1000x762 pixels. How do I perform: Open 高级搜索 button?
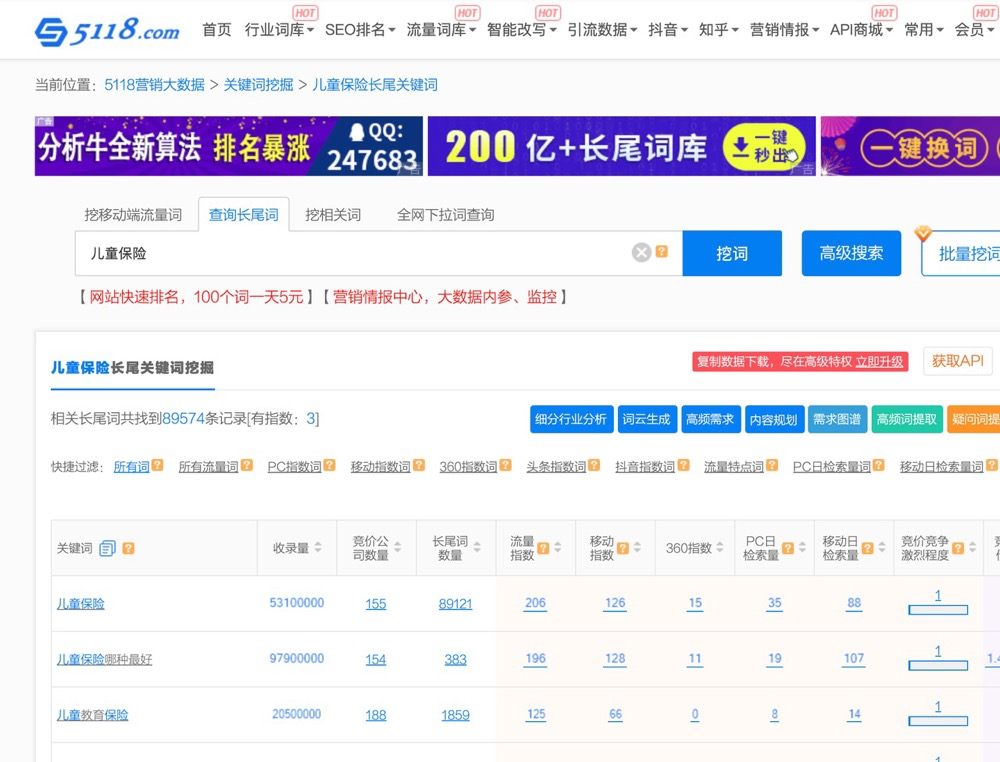[x=851, y=253]
